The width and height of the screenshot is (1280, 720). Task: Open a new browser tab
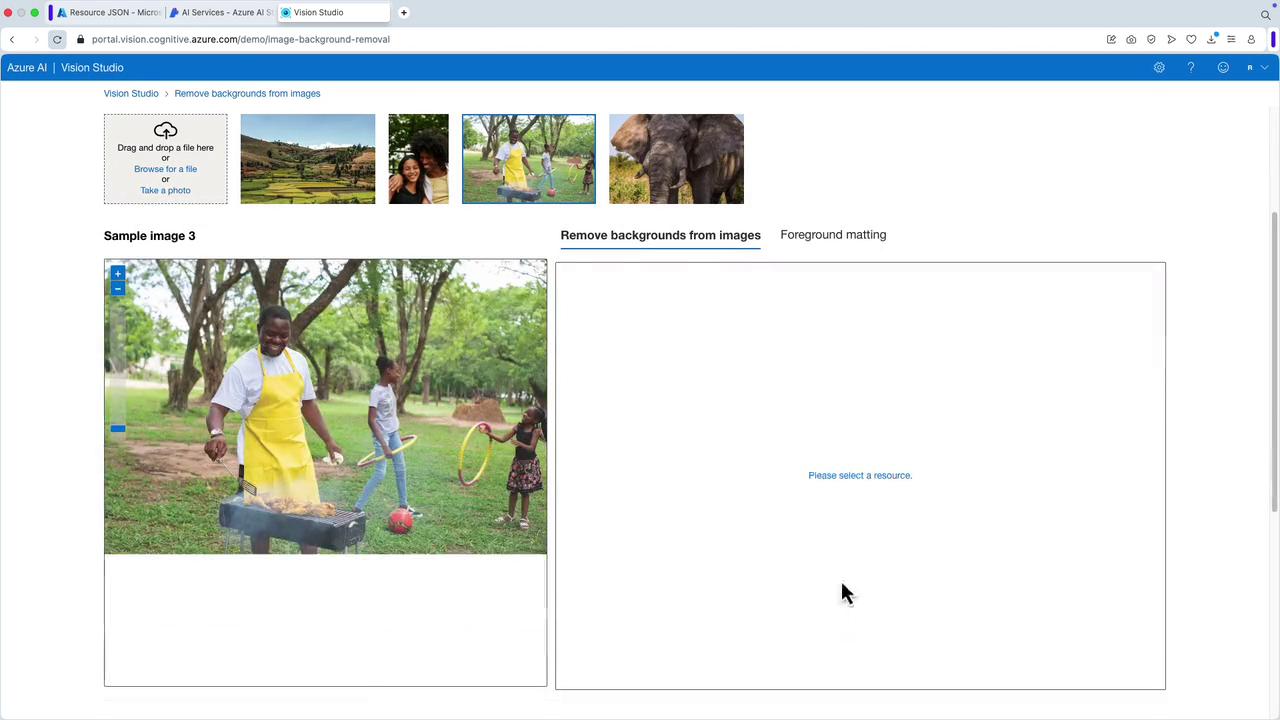click(404, 13)
